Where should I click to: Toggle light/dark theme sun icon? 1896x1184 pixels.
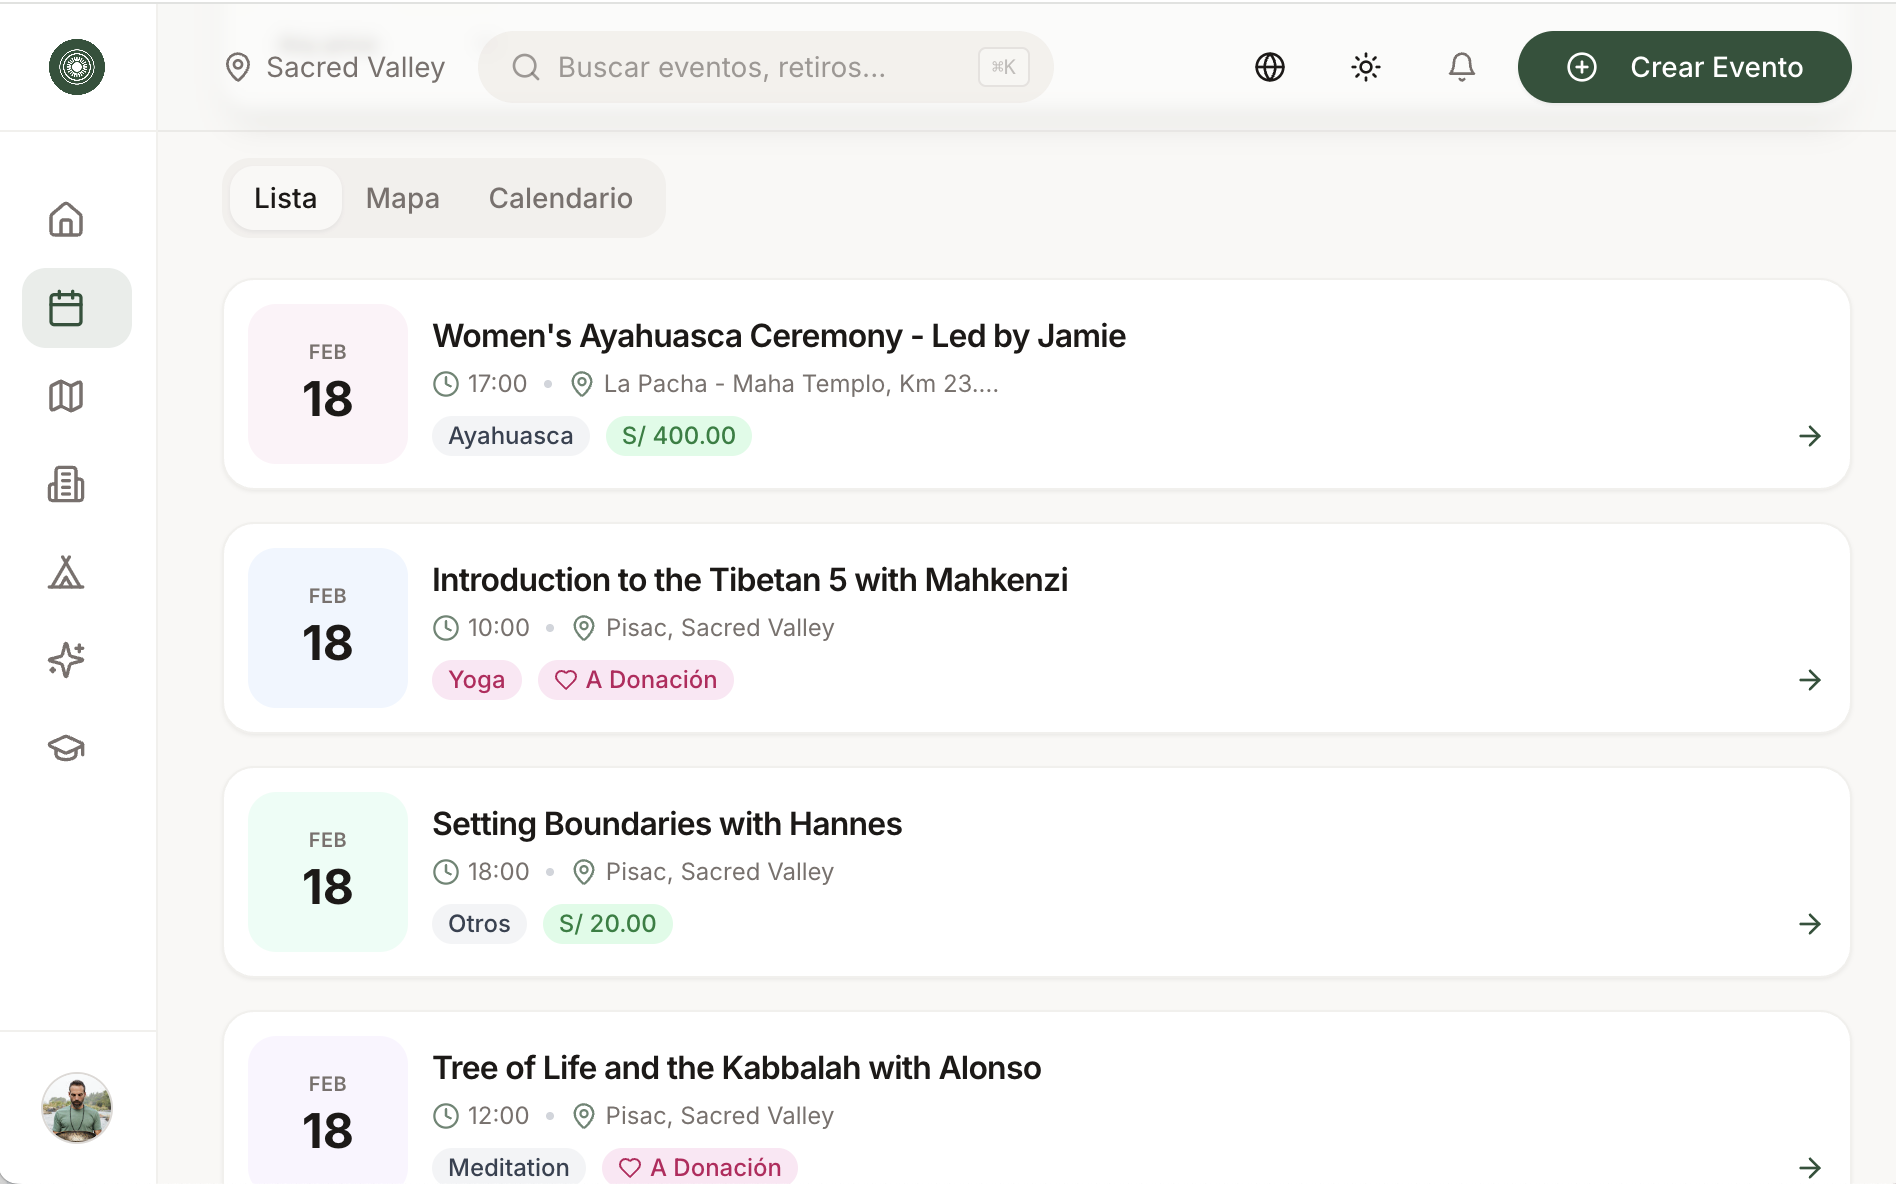[x=1365, y=67]
